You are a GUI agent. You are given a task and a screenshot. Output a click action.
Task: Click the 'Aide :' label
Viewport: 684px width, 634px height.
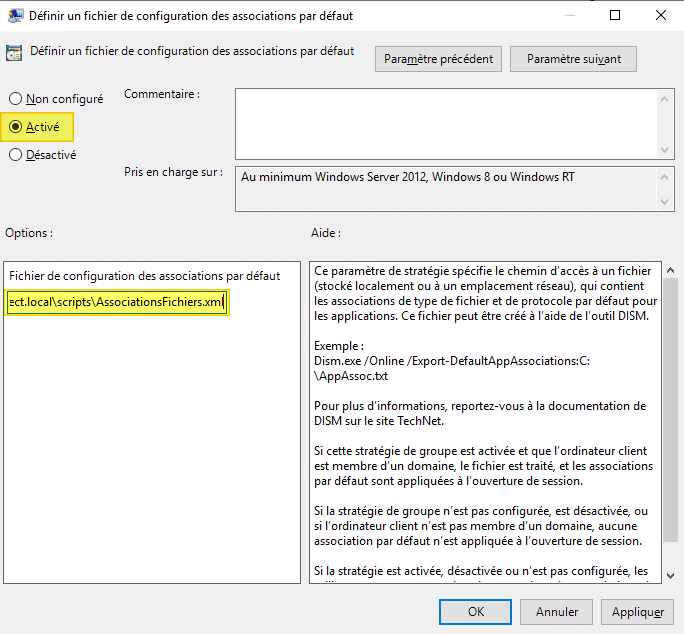coord(325,233)
